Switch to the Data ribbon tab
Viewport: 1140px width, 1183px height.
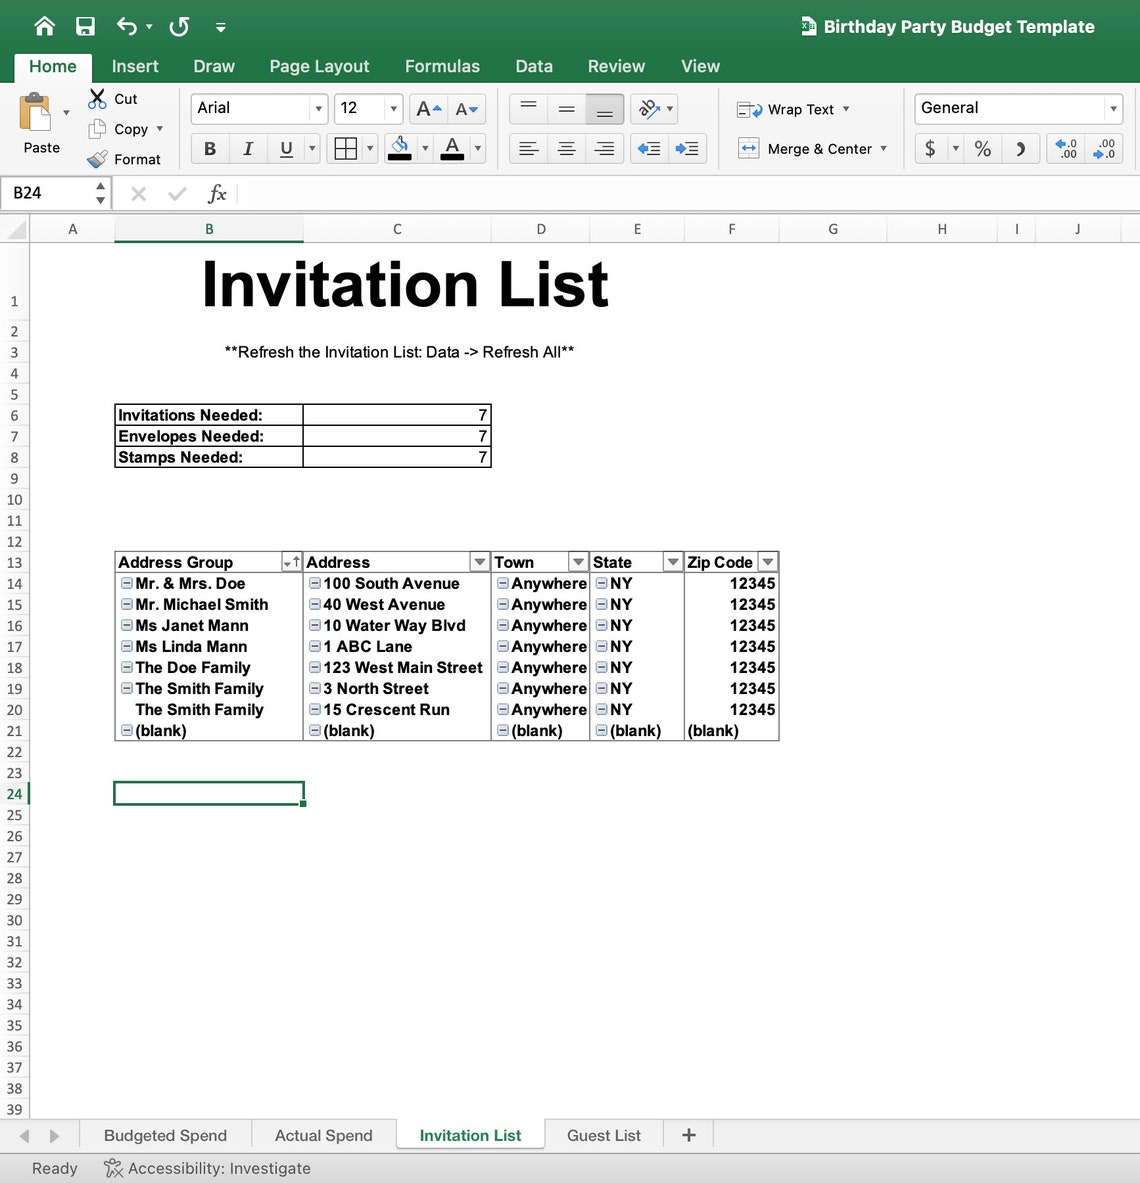[534, 66]
